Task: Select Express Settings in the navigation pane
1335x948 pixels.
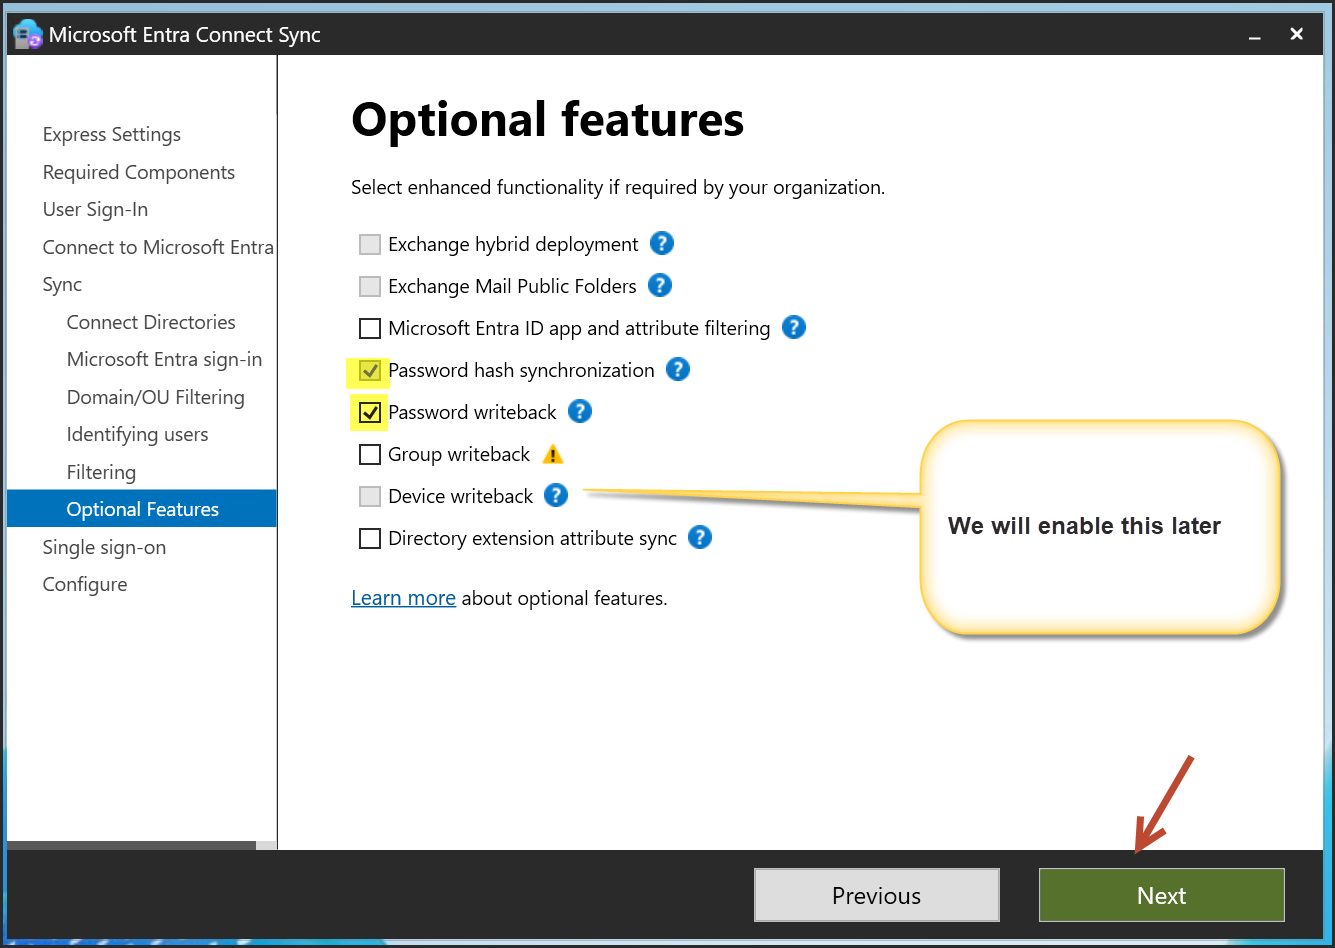Action: click(112, 134)
